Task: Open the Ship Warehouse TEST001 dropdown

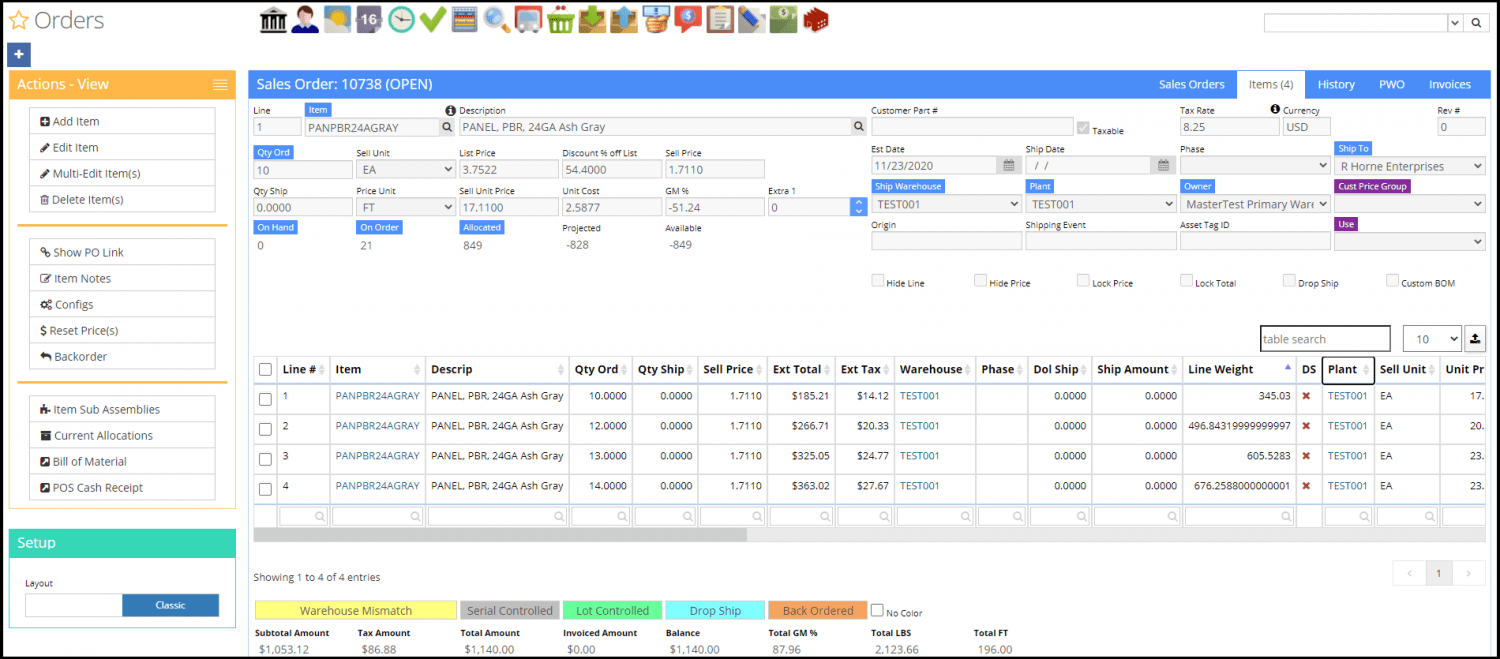Action: 946,204
